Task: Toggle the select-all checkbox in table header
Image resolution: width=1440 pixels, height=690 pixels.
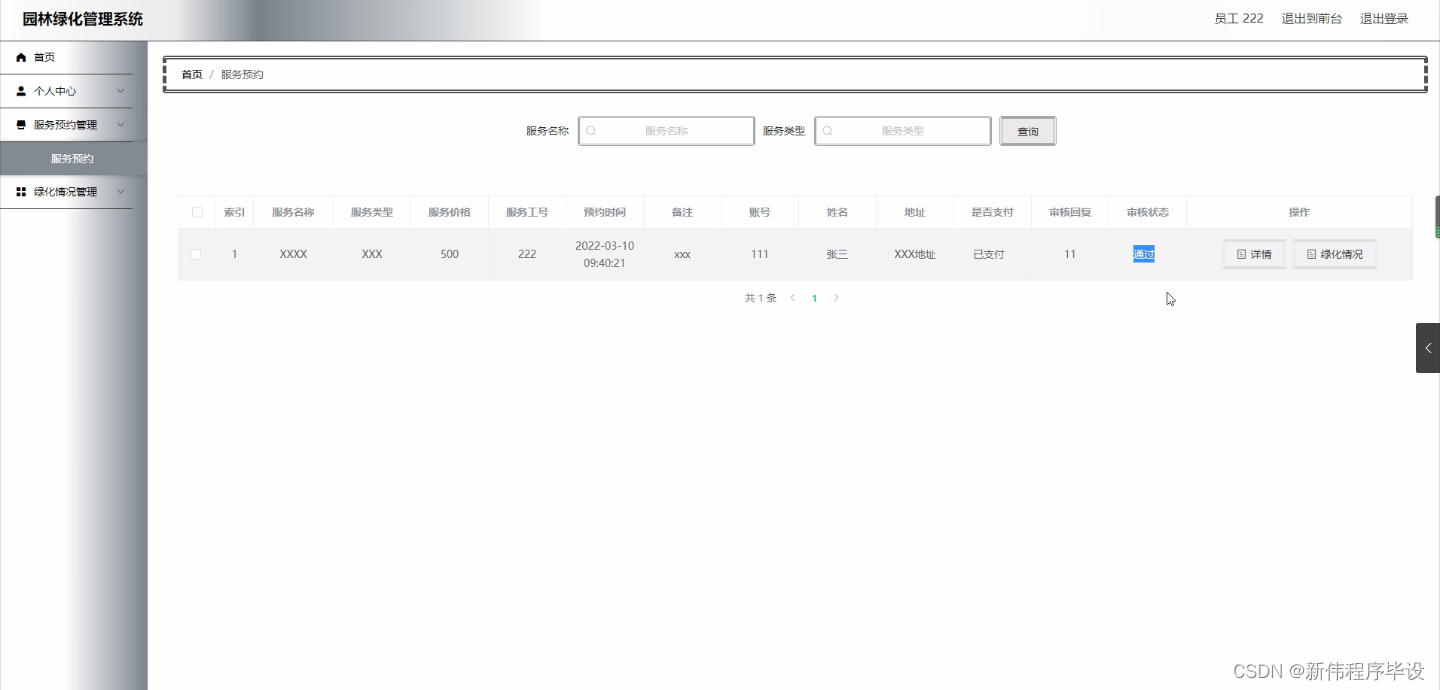Action: pyautogui.click(x=196, y=211)
